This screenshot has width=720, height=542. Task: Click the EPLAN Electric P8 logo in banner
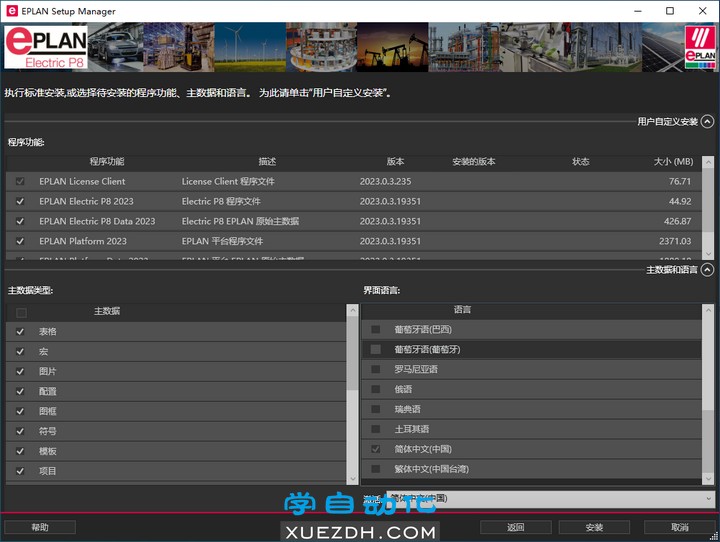tap(45, 47)
